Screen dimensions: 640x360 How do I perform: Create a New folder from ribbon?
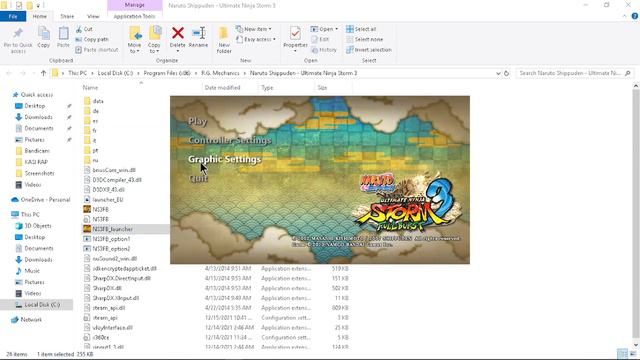[224, 40]
